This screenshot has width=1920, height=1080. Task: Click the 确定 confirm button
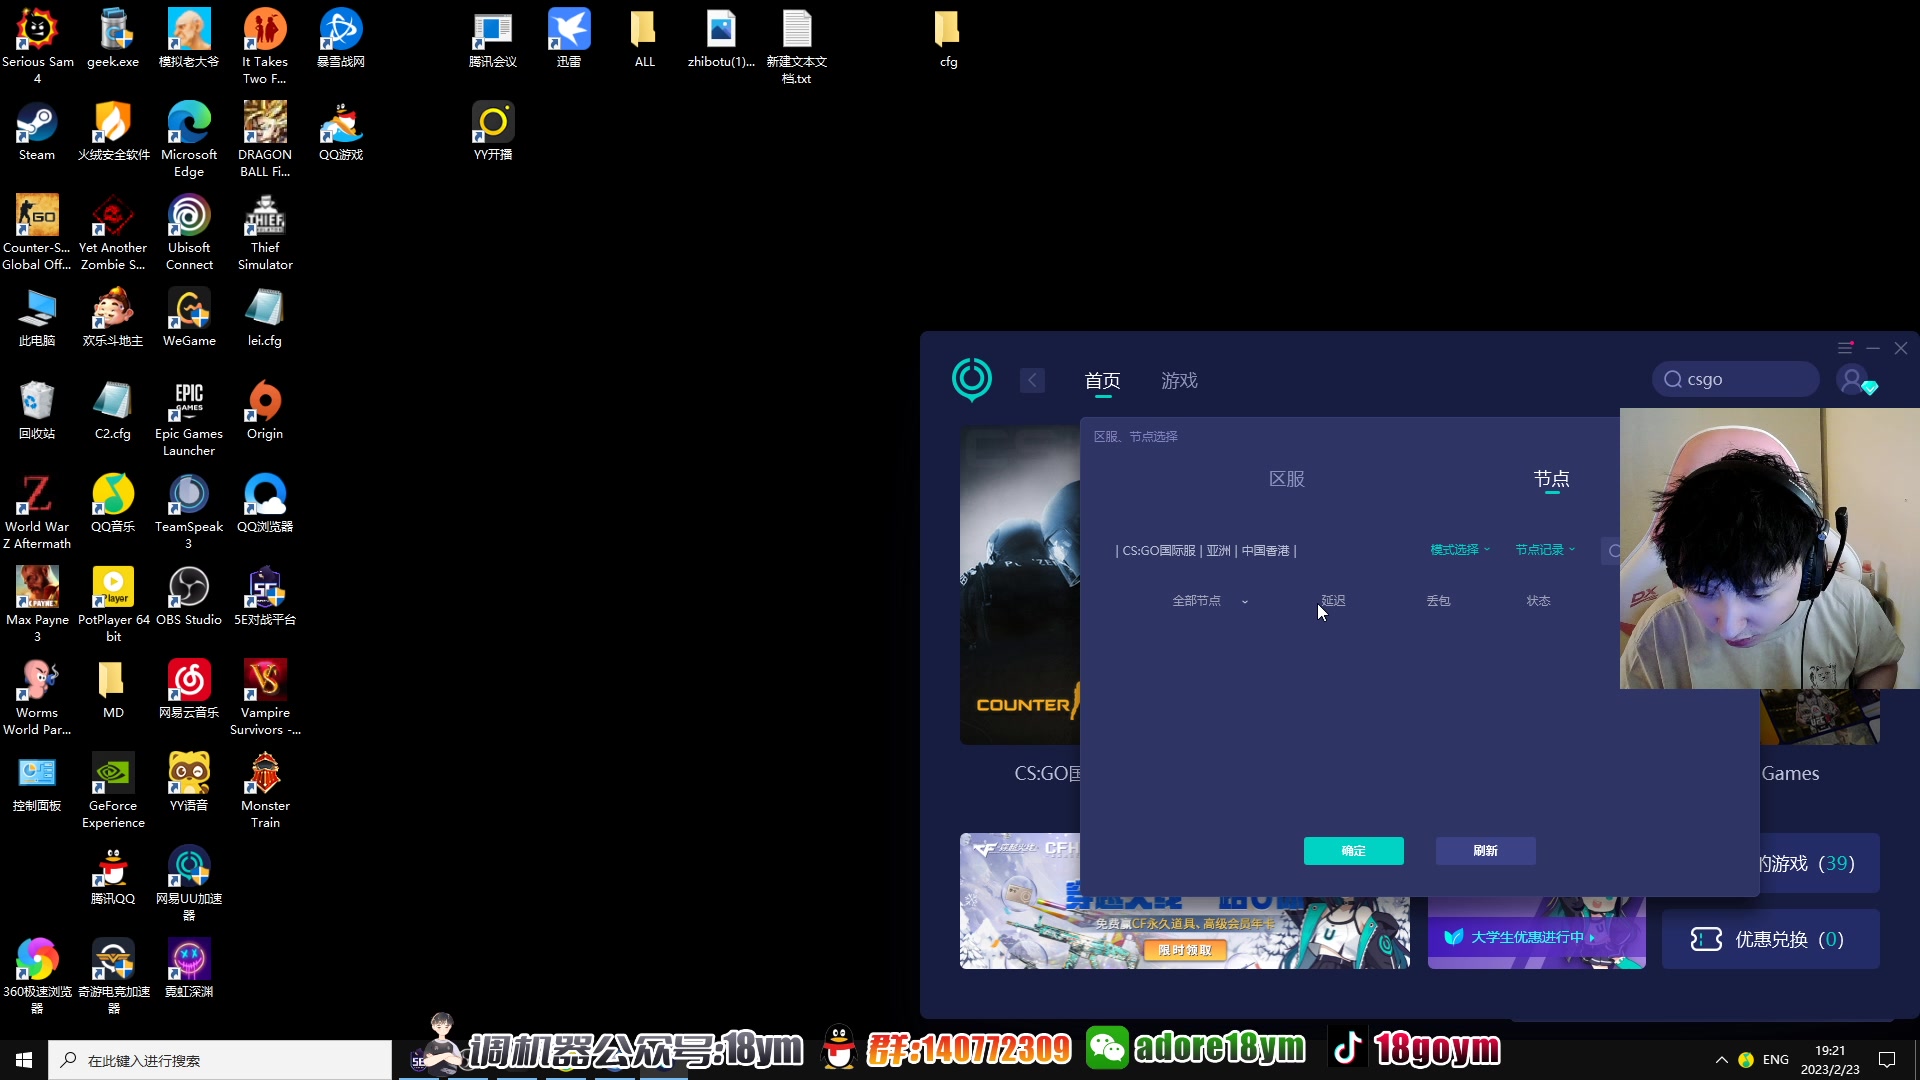(x=1354, y=851)
